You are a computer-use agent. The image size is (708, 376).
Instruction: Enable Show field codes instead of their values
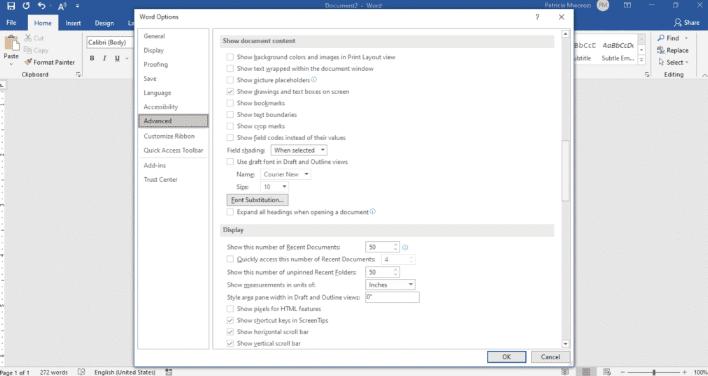point(230,137)
